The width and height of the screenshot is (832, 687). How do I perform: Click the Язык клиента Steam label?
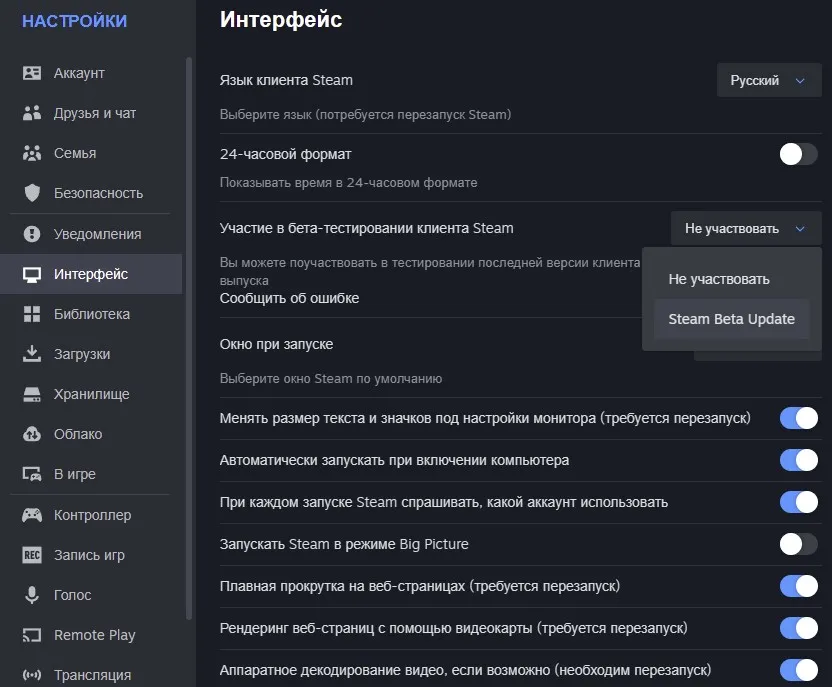click(286, 80)
